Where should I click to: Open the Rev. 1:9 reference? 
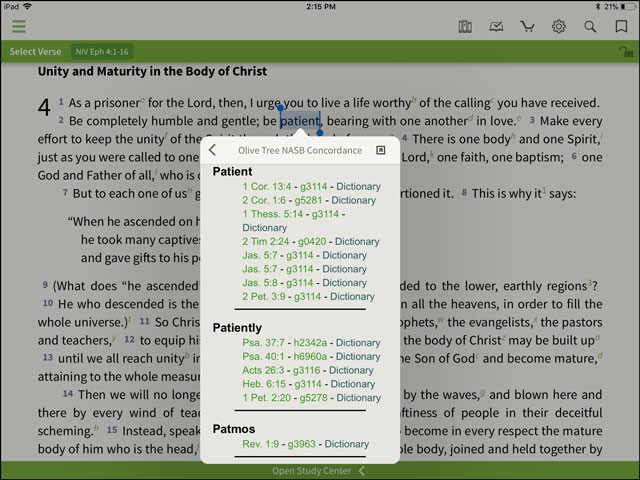pos(261,444)
